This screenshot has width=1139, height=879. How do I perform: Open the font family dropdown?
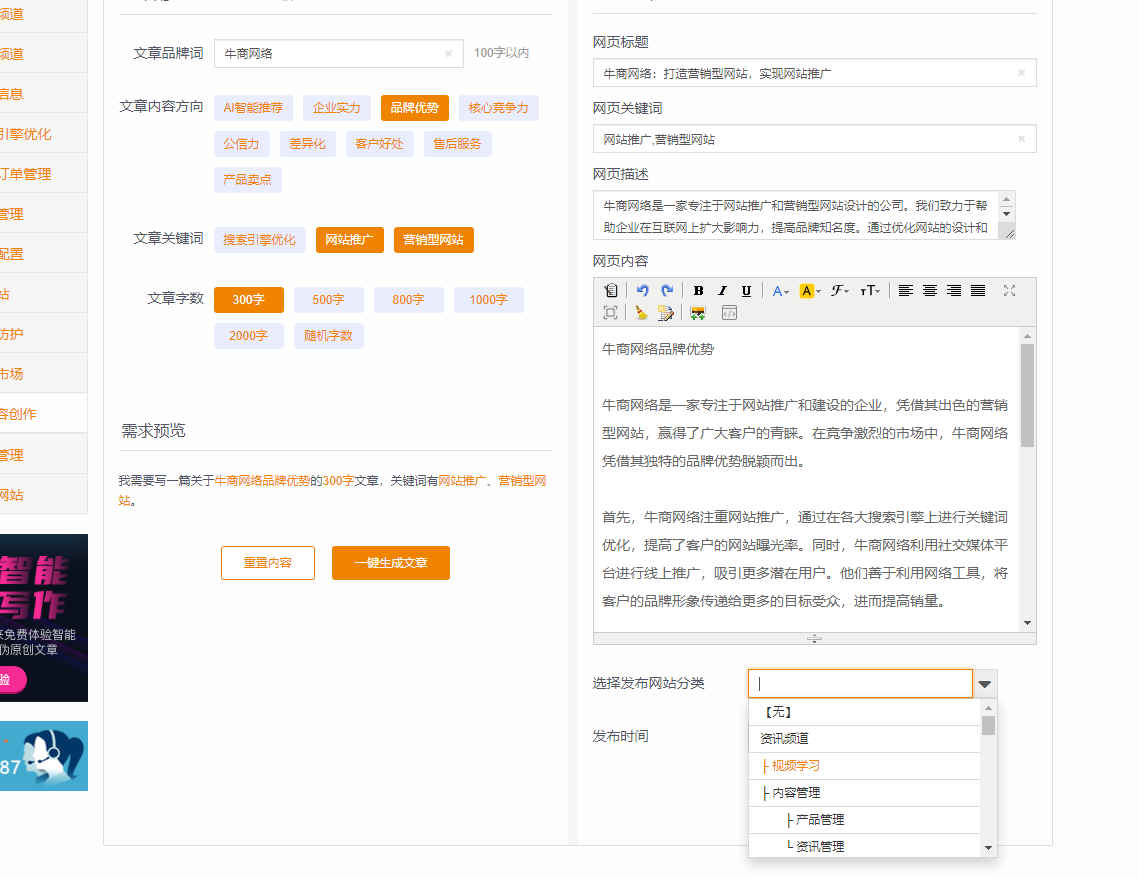click(840, 291)
